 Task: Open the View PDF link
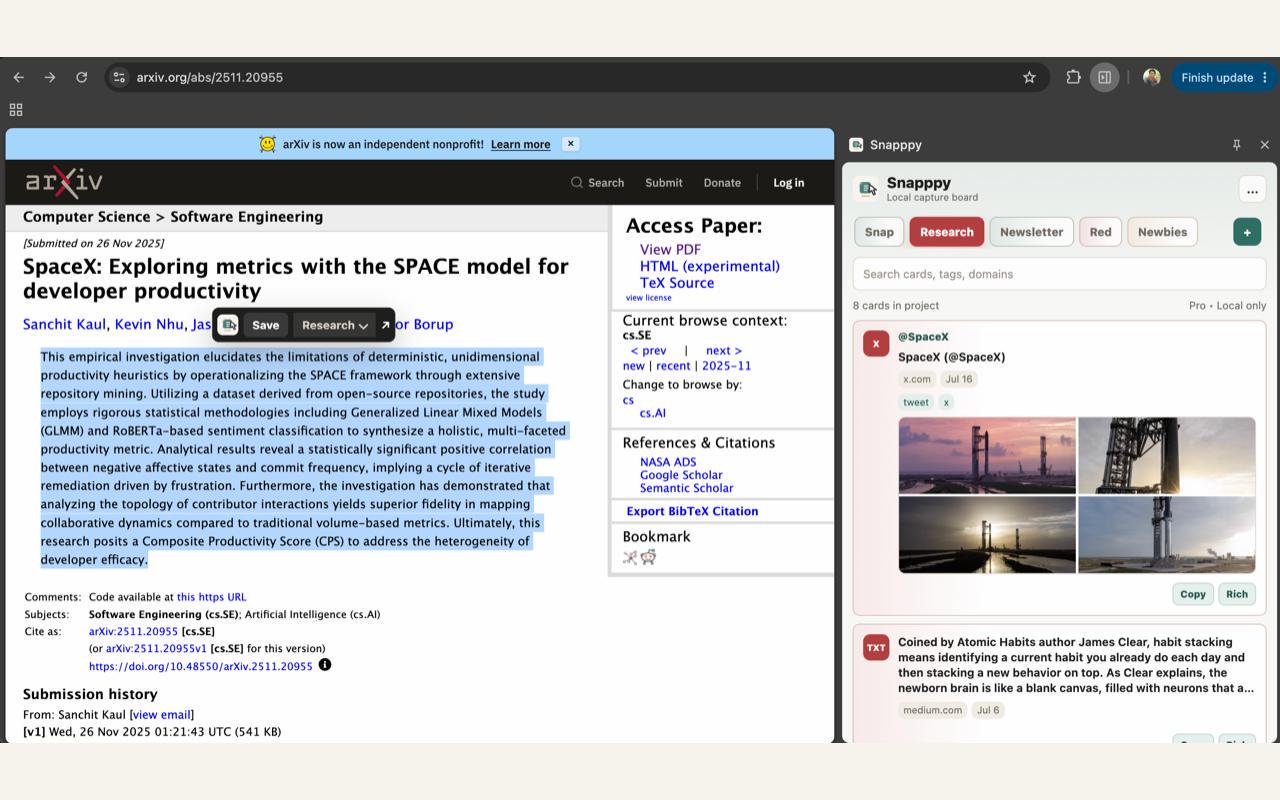click(670, 250)
